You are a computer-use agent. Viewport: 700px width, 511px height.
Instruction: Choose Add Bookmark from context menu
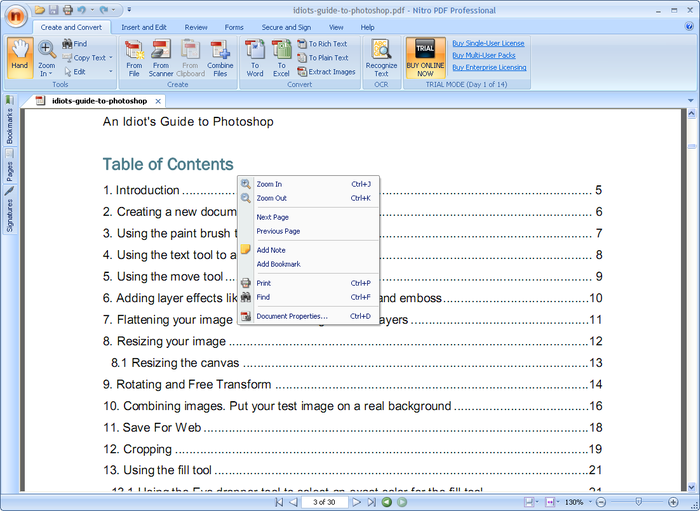[278, 264]
